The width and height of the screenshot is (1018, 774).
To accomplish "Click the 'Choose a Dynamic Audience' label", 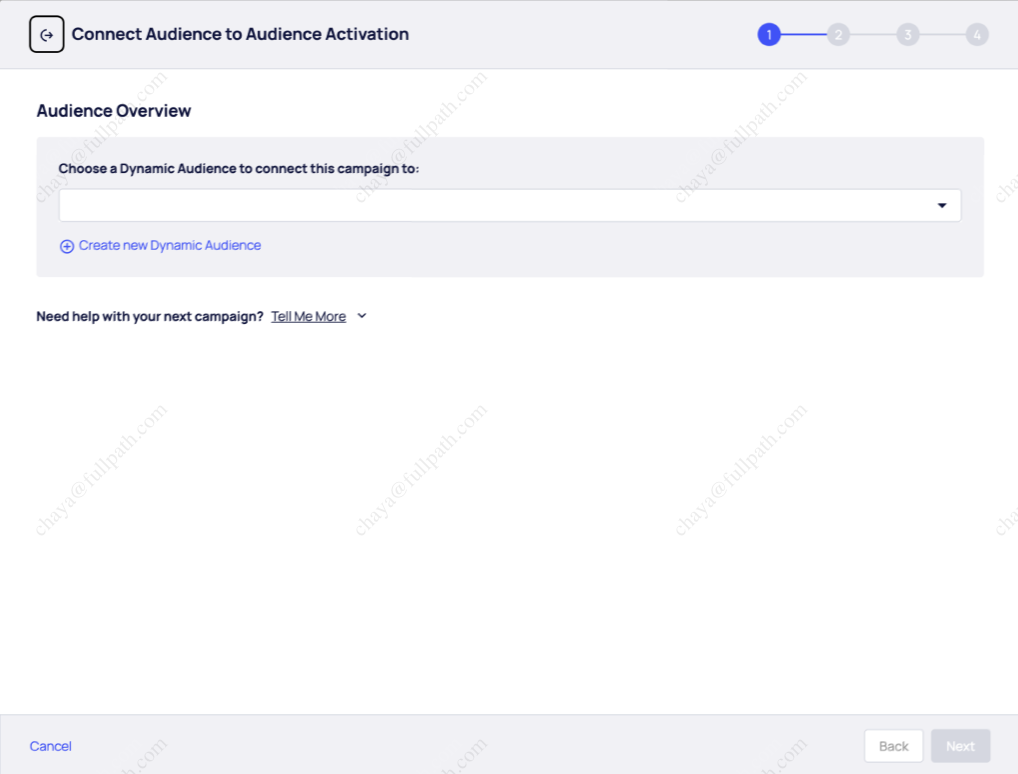I will tap(238, 168).
